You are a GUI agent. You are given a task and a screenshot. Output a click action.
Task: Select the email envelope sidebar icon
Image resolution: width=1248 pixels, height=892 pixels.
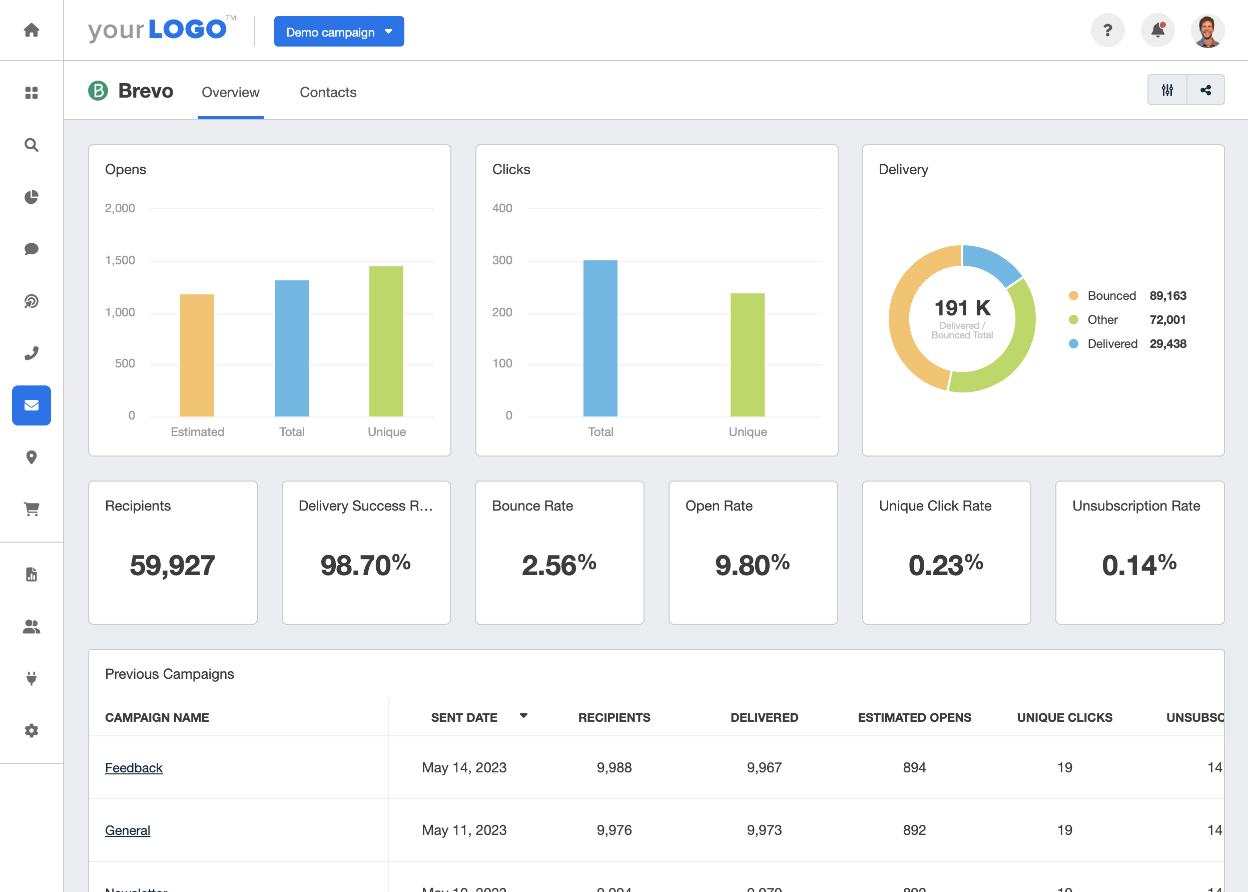pos(31,405)
